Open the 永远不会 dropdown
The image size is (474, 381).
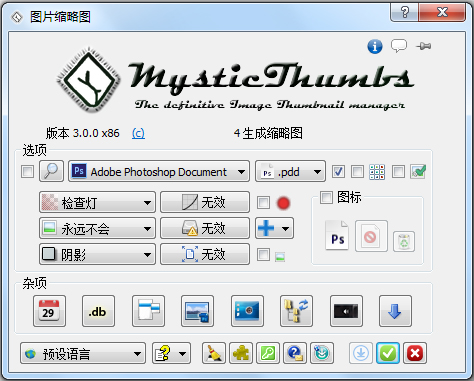coord(97,228)
